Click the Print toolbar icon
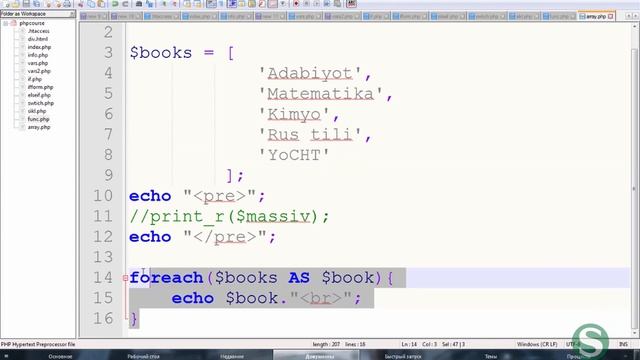640x360 pixels. (67, 4)
